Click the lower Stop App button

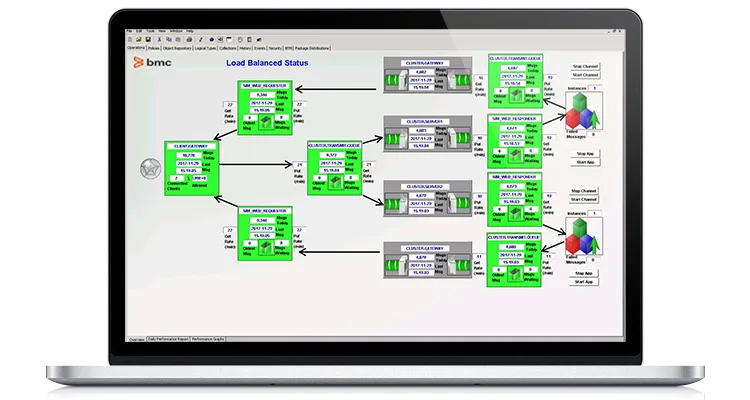(584, 273)
